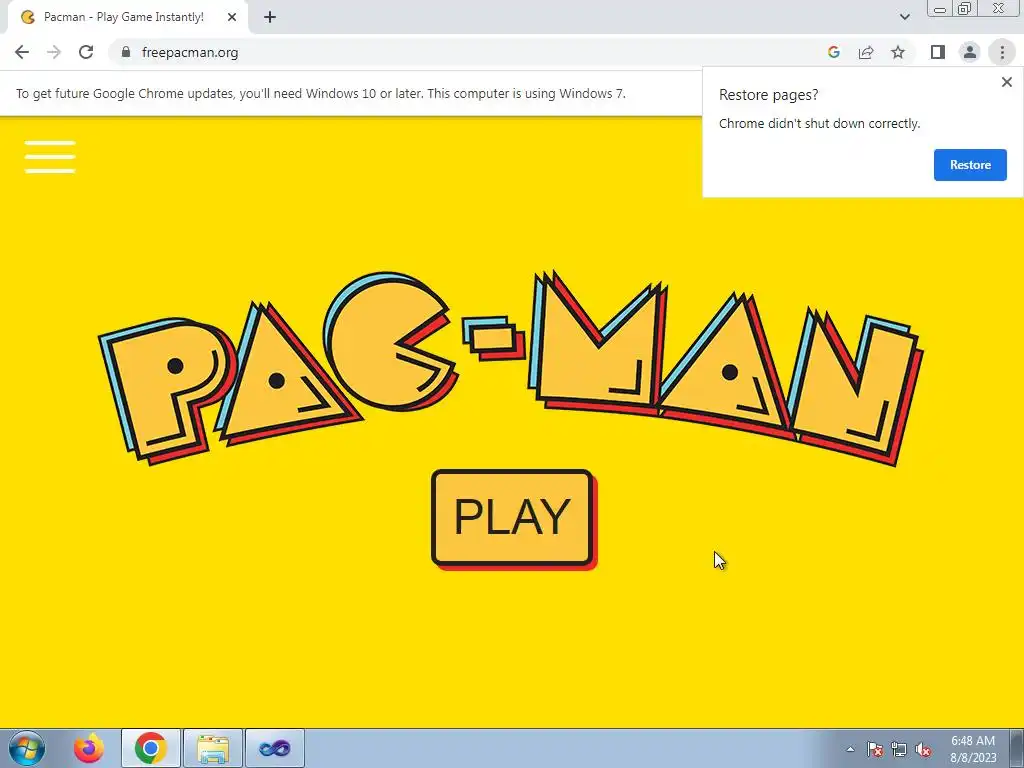Click the muted volume tray icon

(x=923, y=749)
